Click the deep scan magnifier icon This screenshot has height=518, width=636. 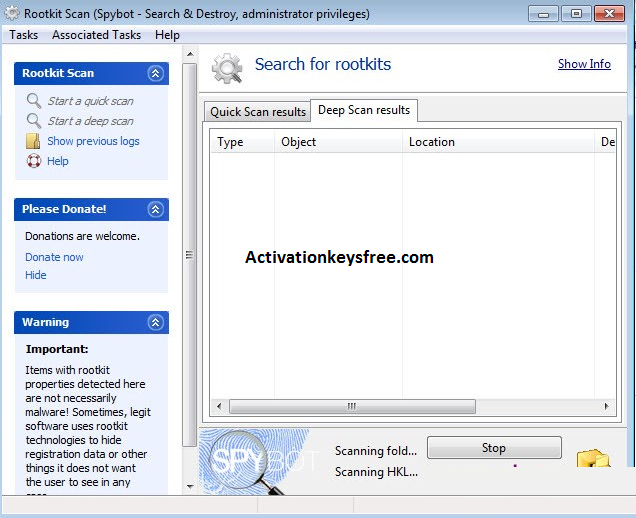click(34, 121)
